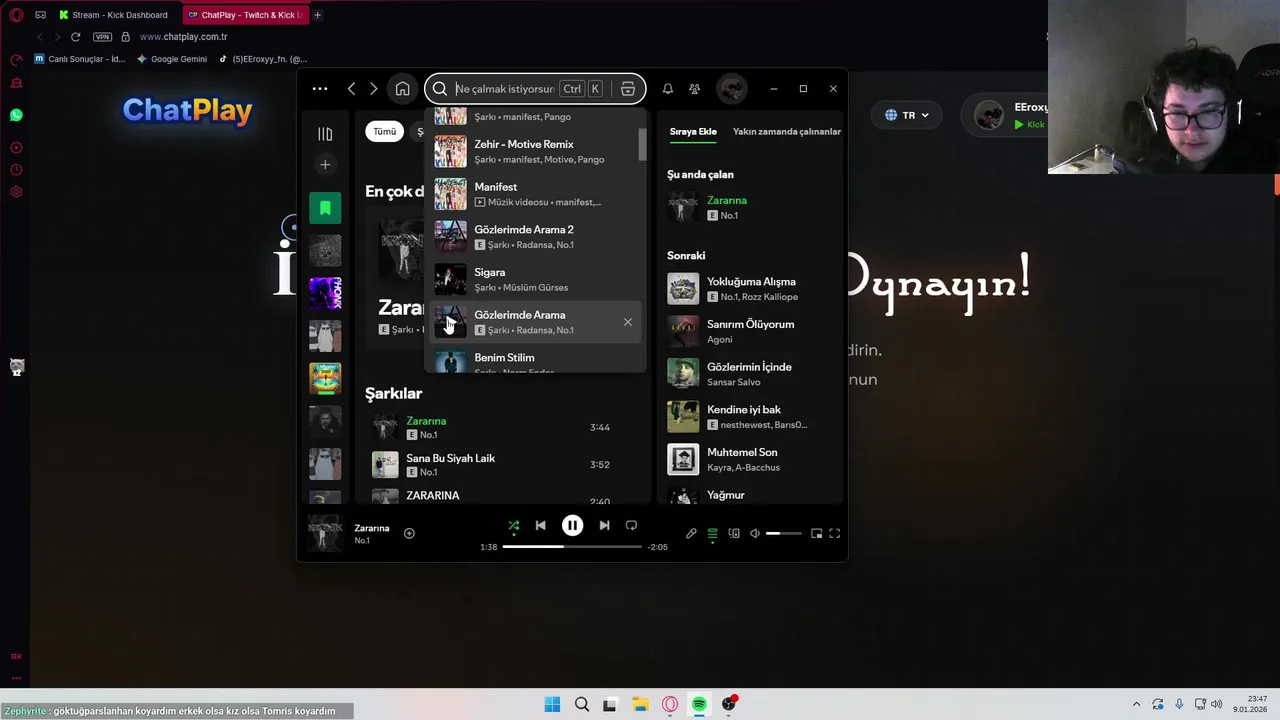Open Google Gemini bookmark
Screen dimensions: 1280x720
172,59
